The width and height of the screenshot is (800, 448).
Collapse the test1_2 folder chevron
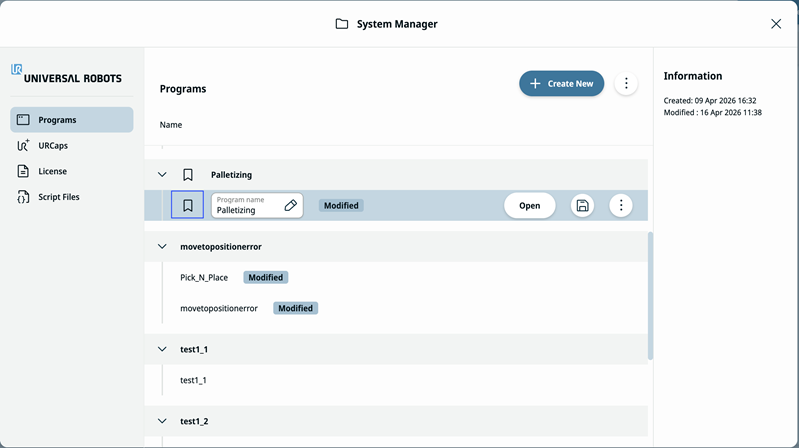[162, 421]
